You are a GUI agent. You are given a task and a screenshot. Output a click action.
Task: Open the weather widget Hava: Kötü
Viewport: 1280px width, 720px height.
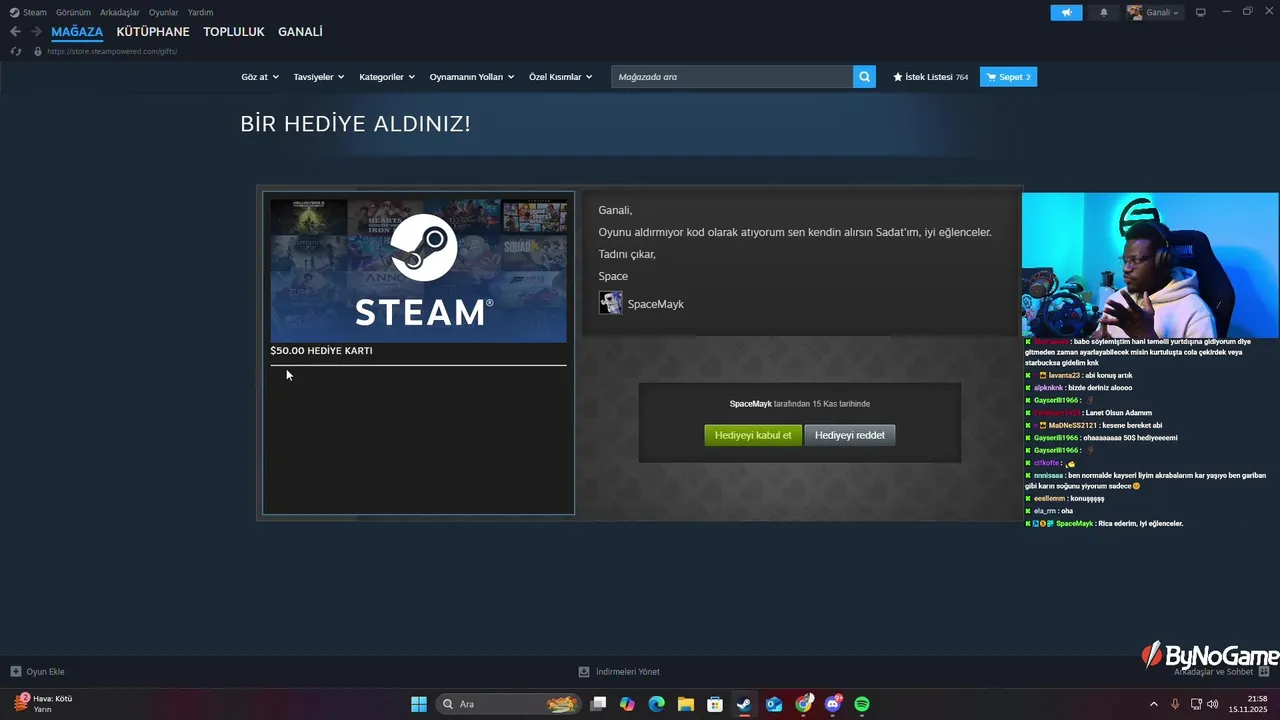coord(43,704)
